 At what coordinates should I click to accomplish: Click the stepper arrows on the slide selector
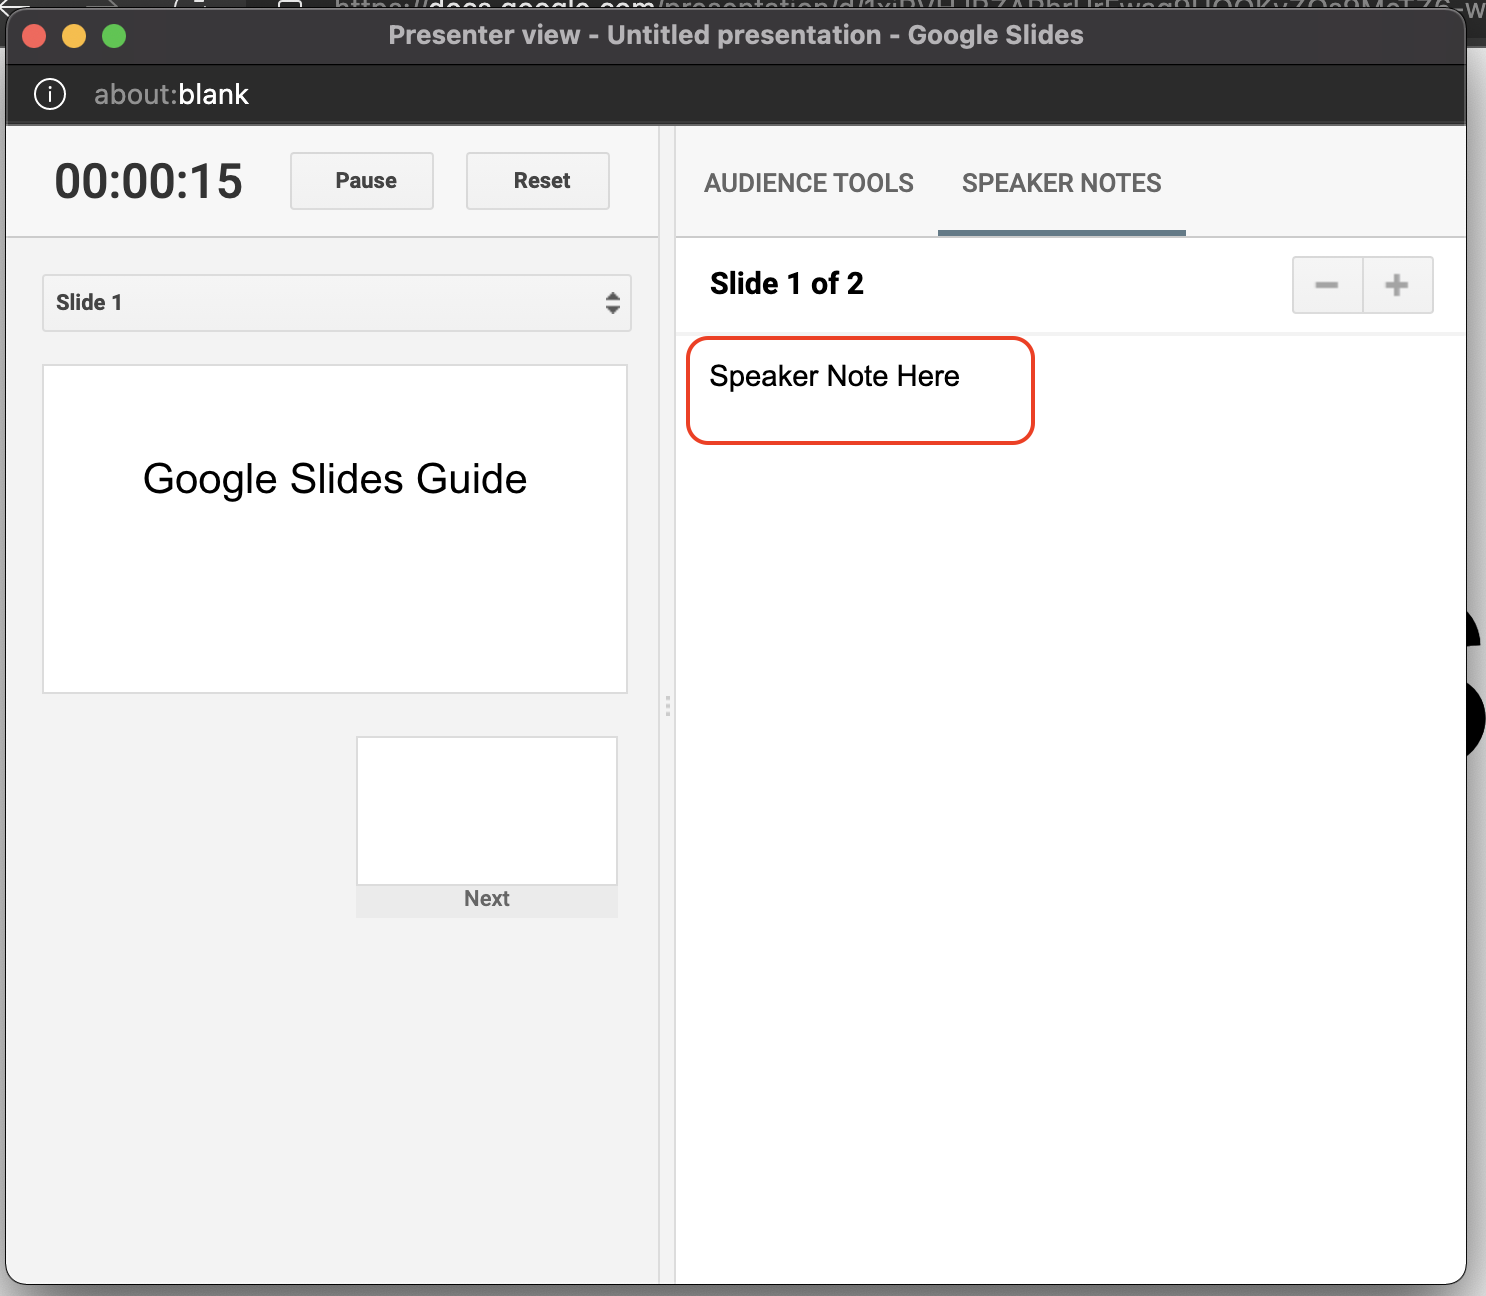(x=612, y=302)
